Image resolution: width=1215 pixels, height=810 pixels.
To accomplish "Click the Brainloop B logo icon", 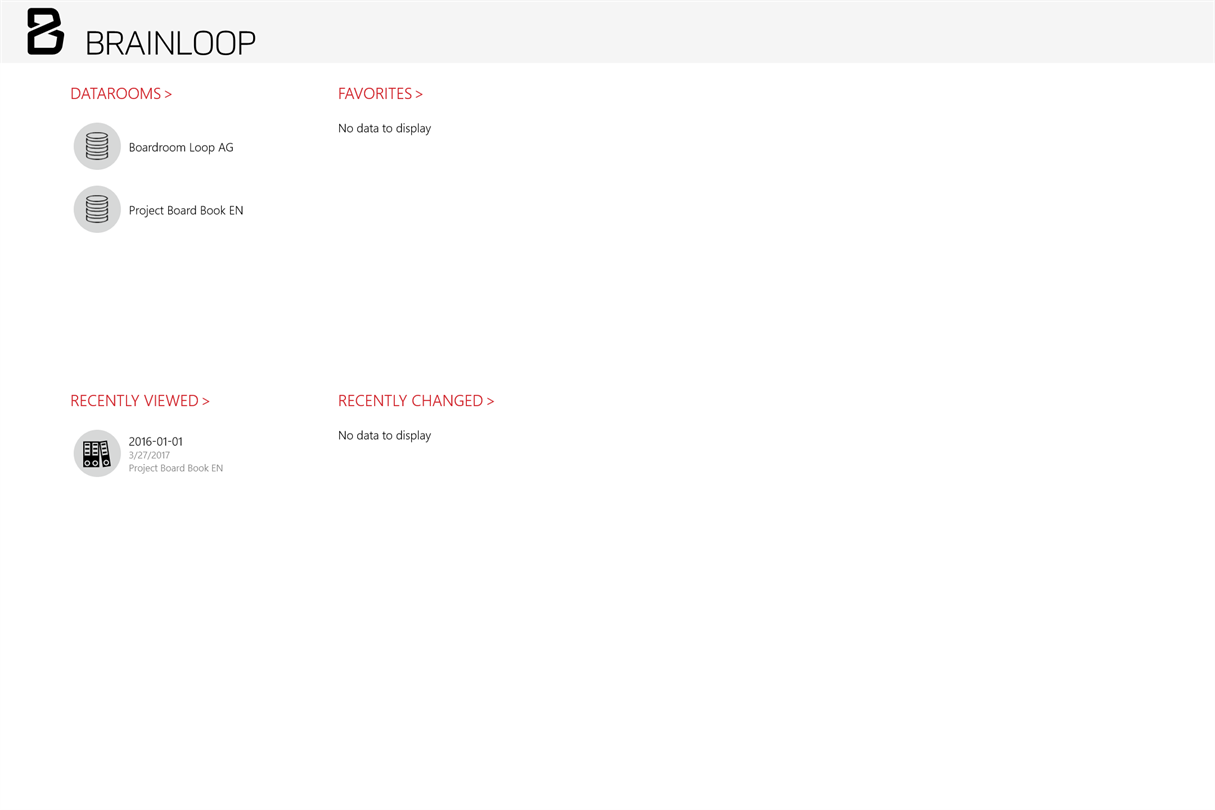I will click(45, 31).
